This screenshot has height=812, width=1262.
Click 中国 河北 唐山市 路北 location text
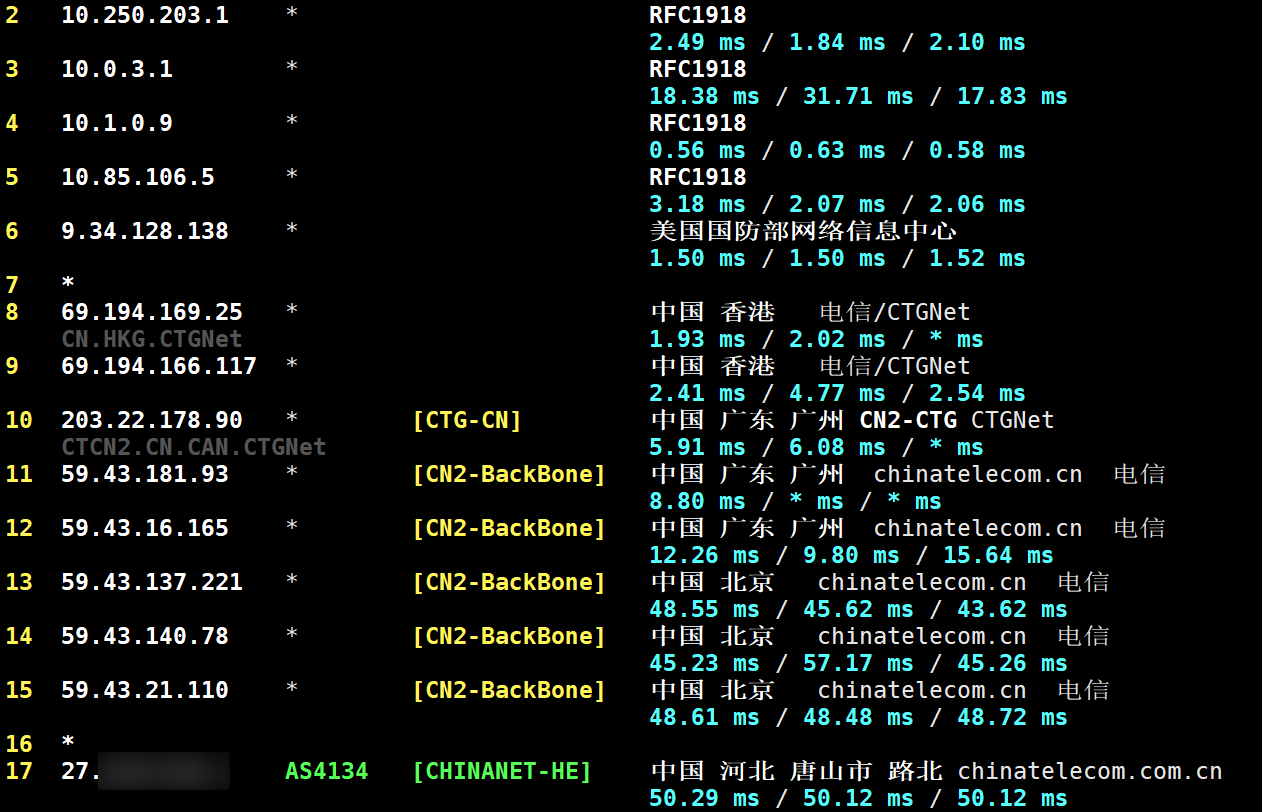796,771
